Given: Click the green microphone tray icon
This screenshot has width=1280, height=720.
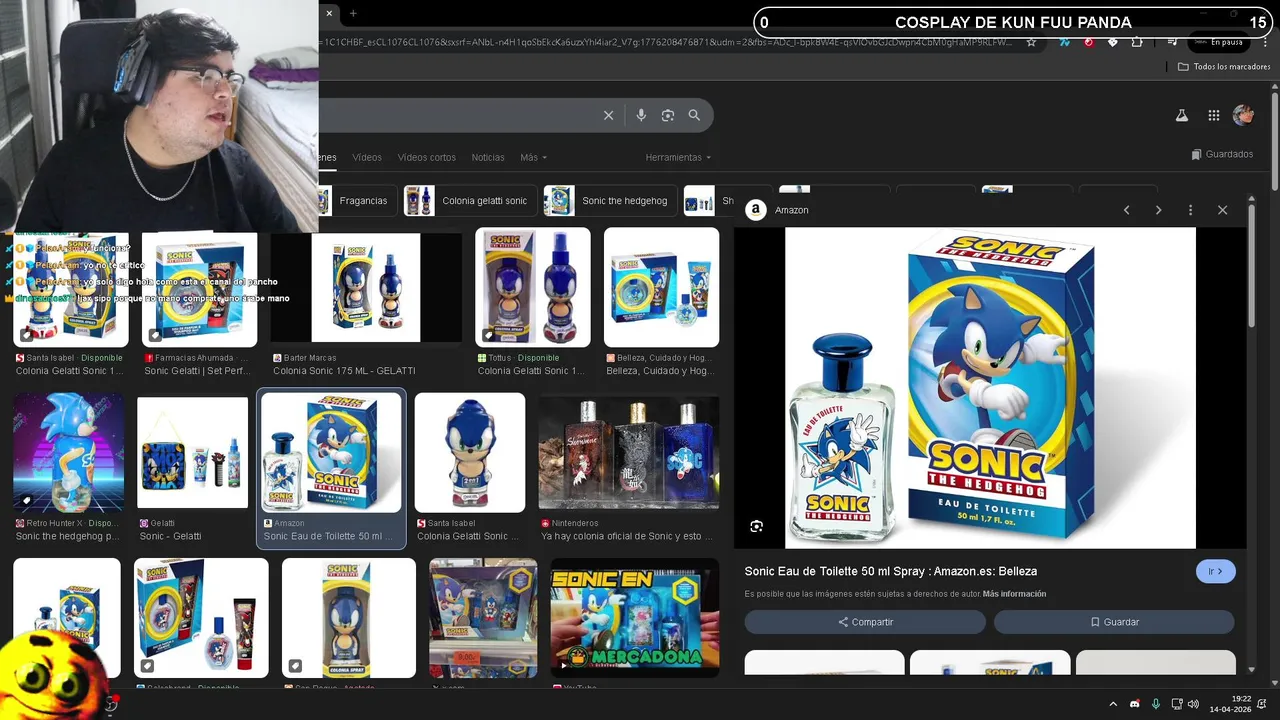Looking at the screenshot, I should pyautogui.click(x=1156, y=704).
